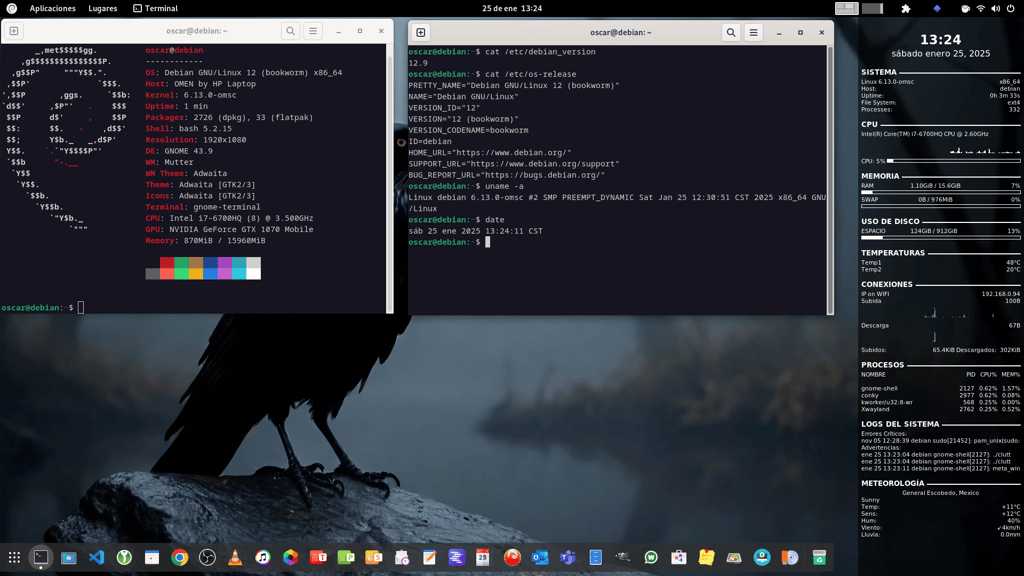Click the Terminal icon in dock

point(41,557)
